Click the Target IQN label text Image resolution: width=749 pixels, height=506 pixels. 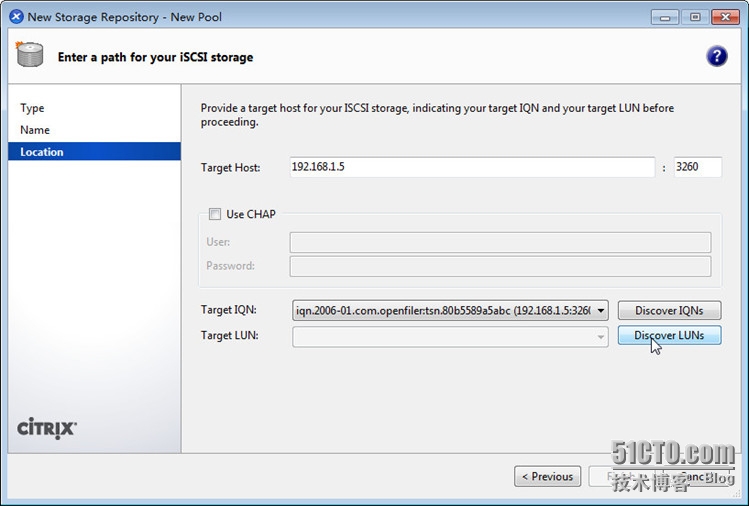click(x=228, y=310)
